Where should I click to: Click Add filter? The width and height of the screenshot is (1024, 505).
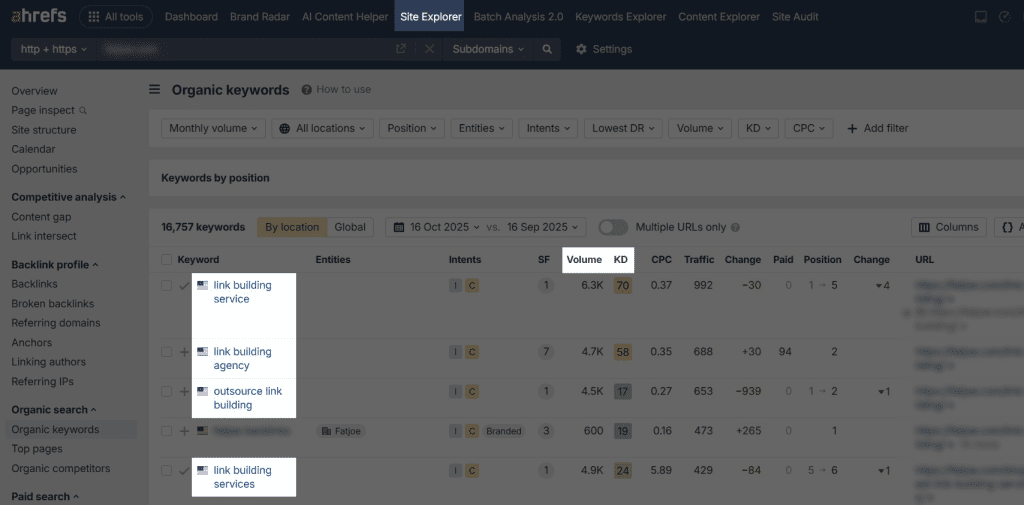click(878, 129)
